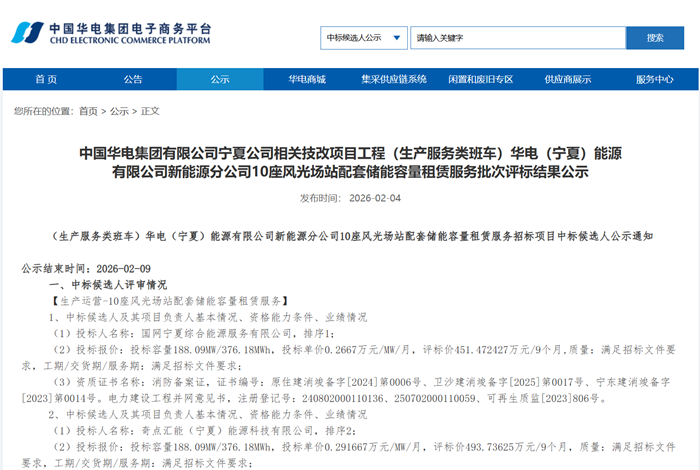Click the keyword search input field
Viewport: 700px width, 470px height.
coord(516,38)
